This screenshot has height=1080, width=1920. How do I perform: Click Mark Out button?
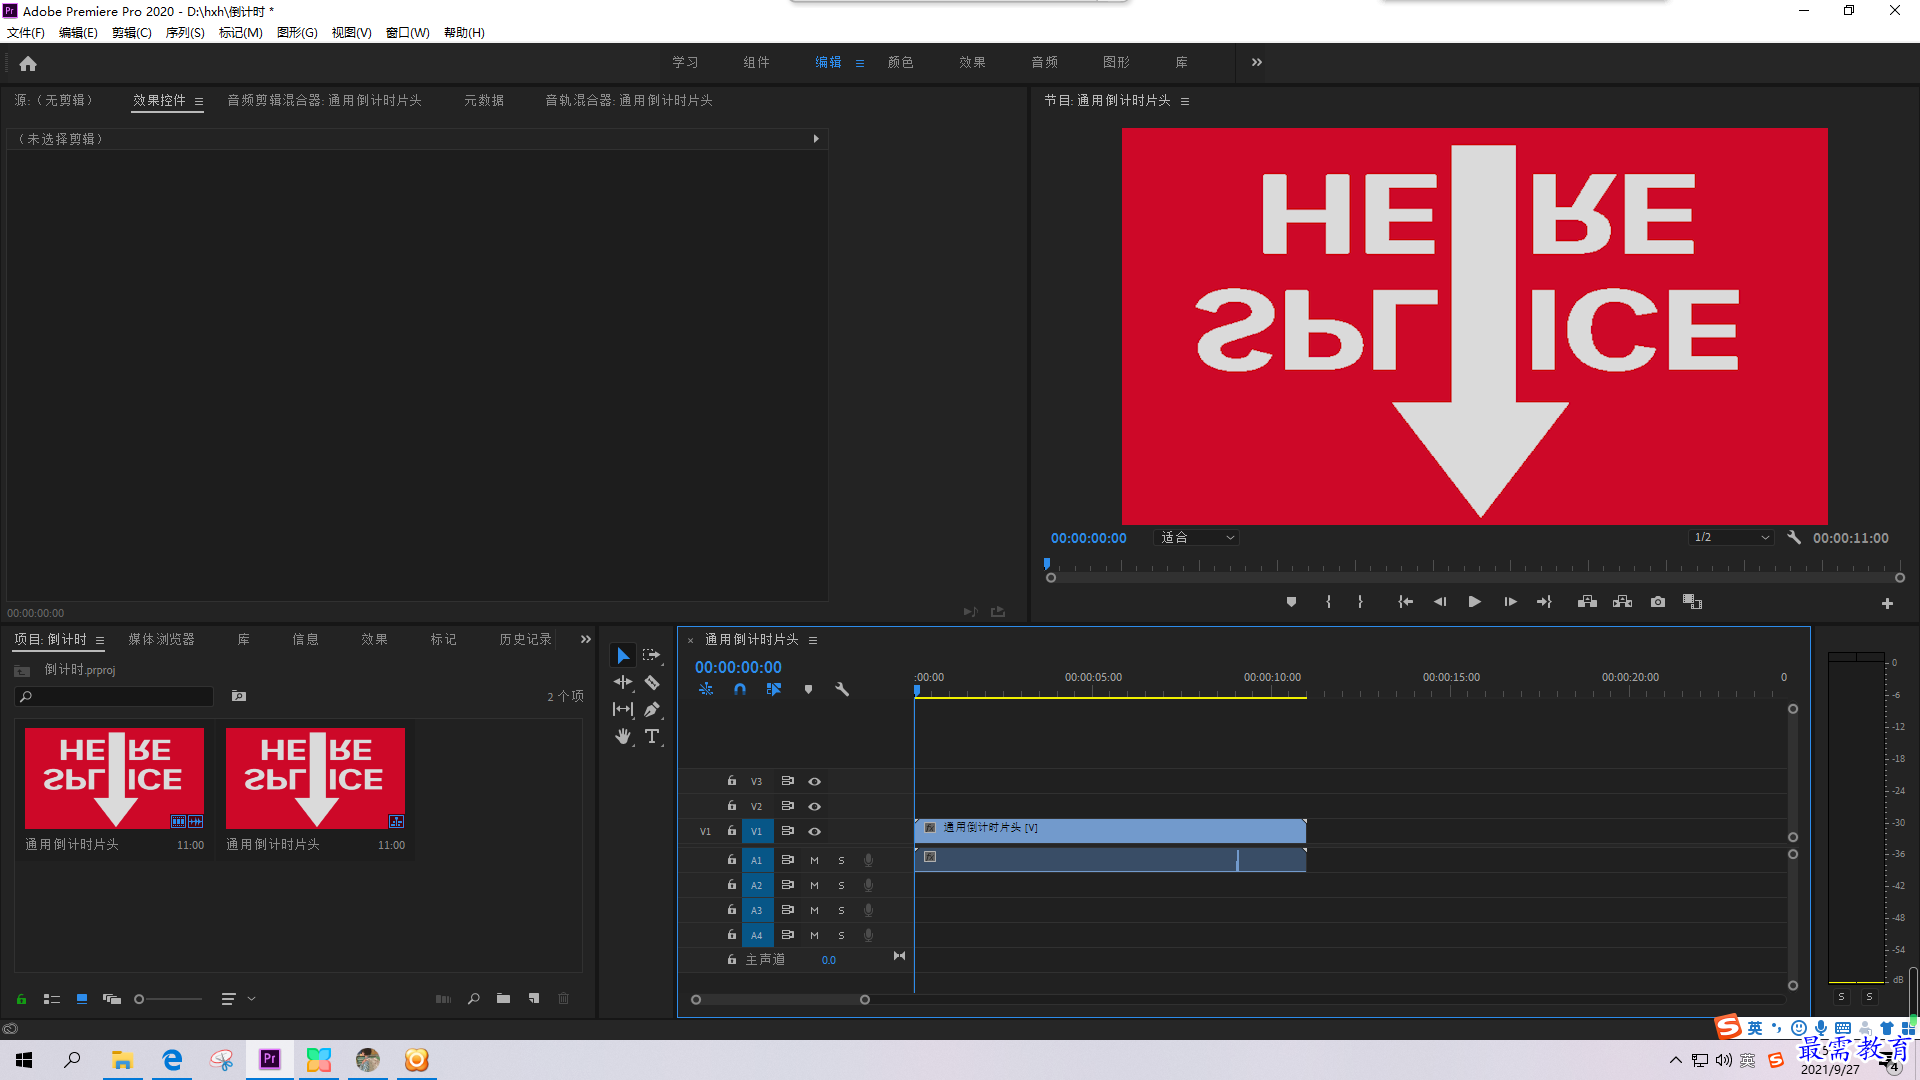pyautogui.click(x=1360, y=602)
